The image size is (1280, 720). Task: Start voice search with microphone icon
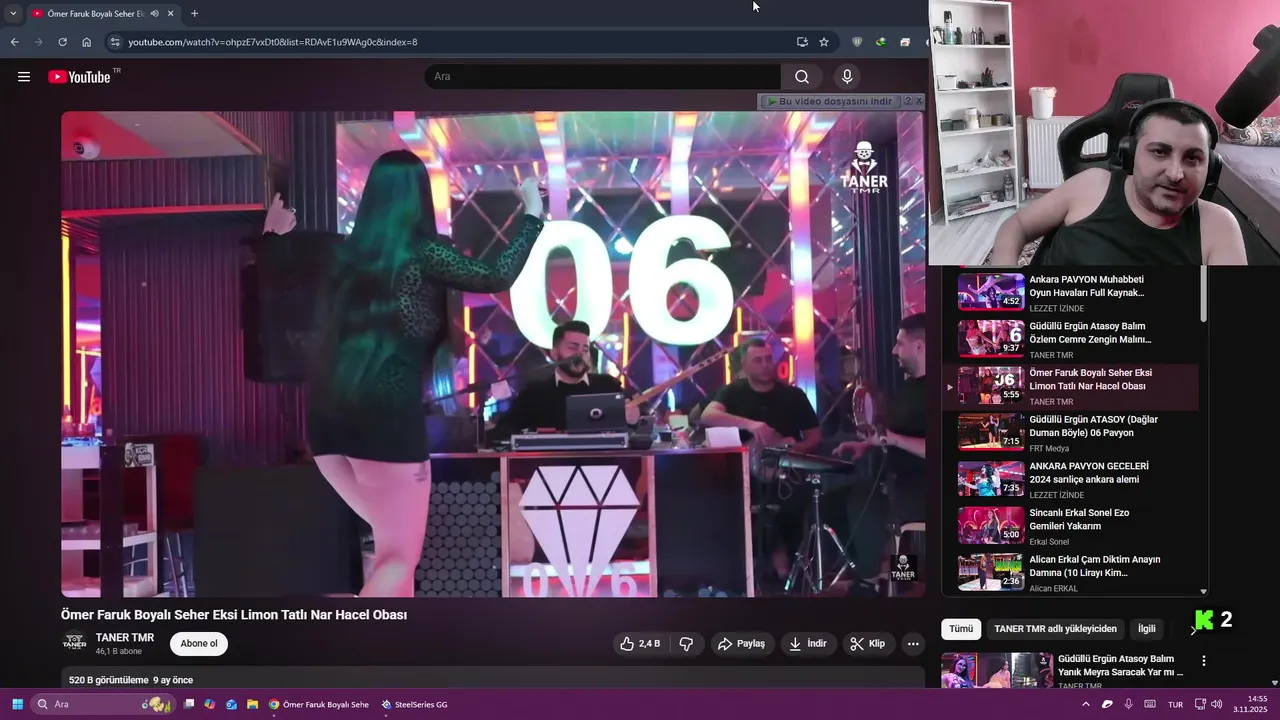[847, 77]
